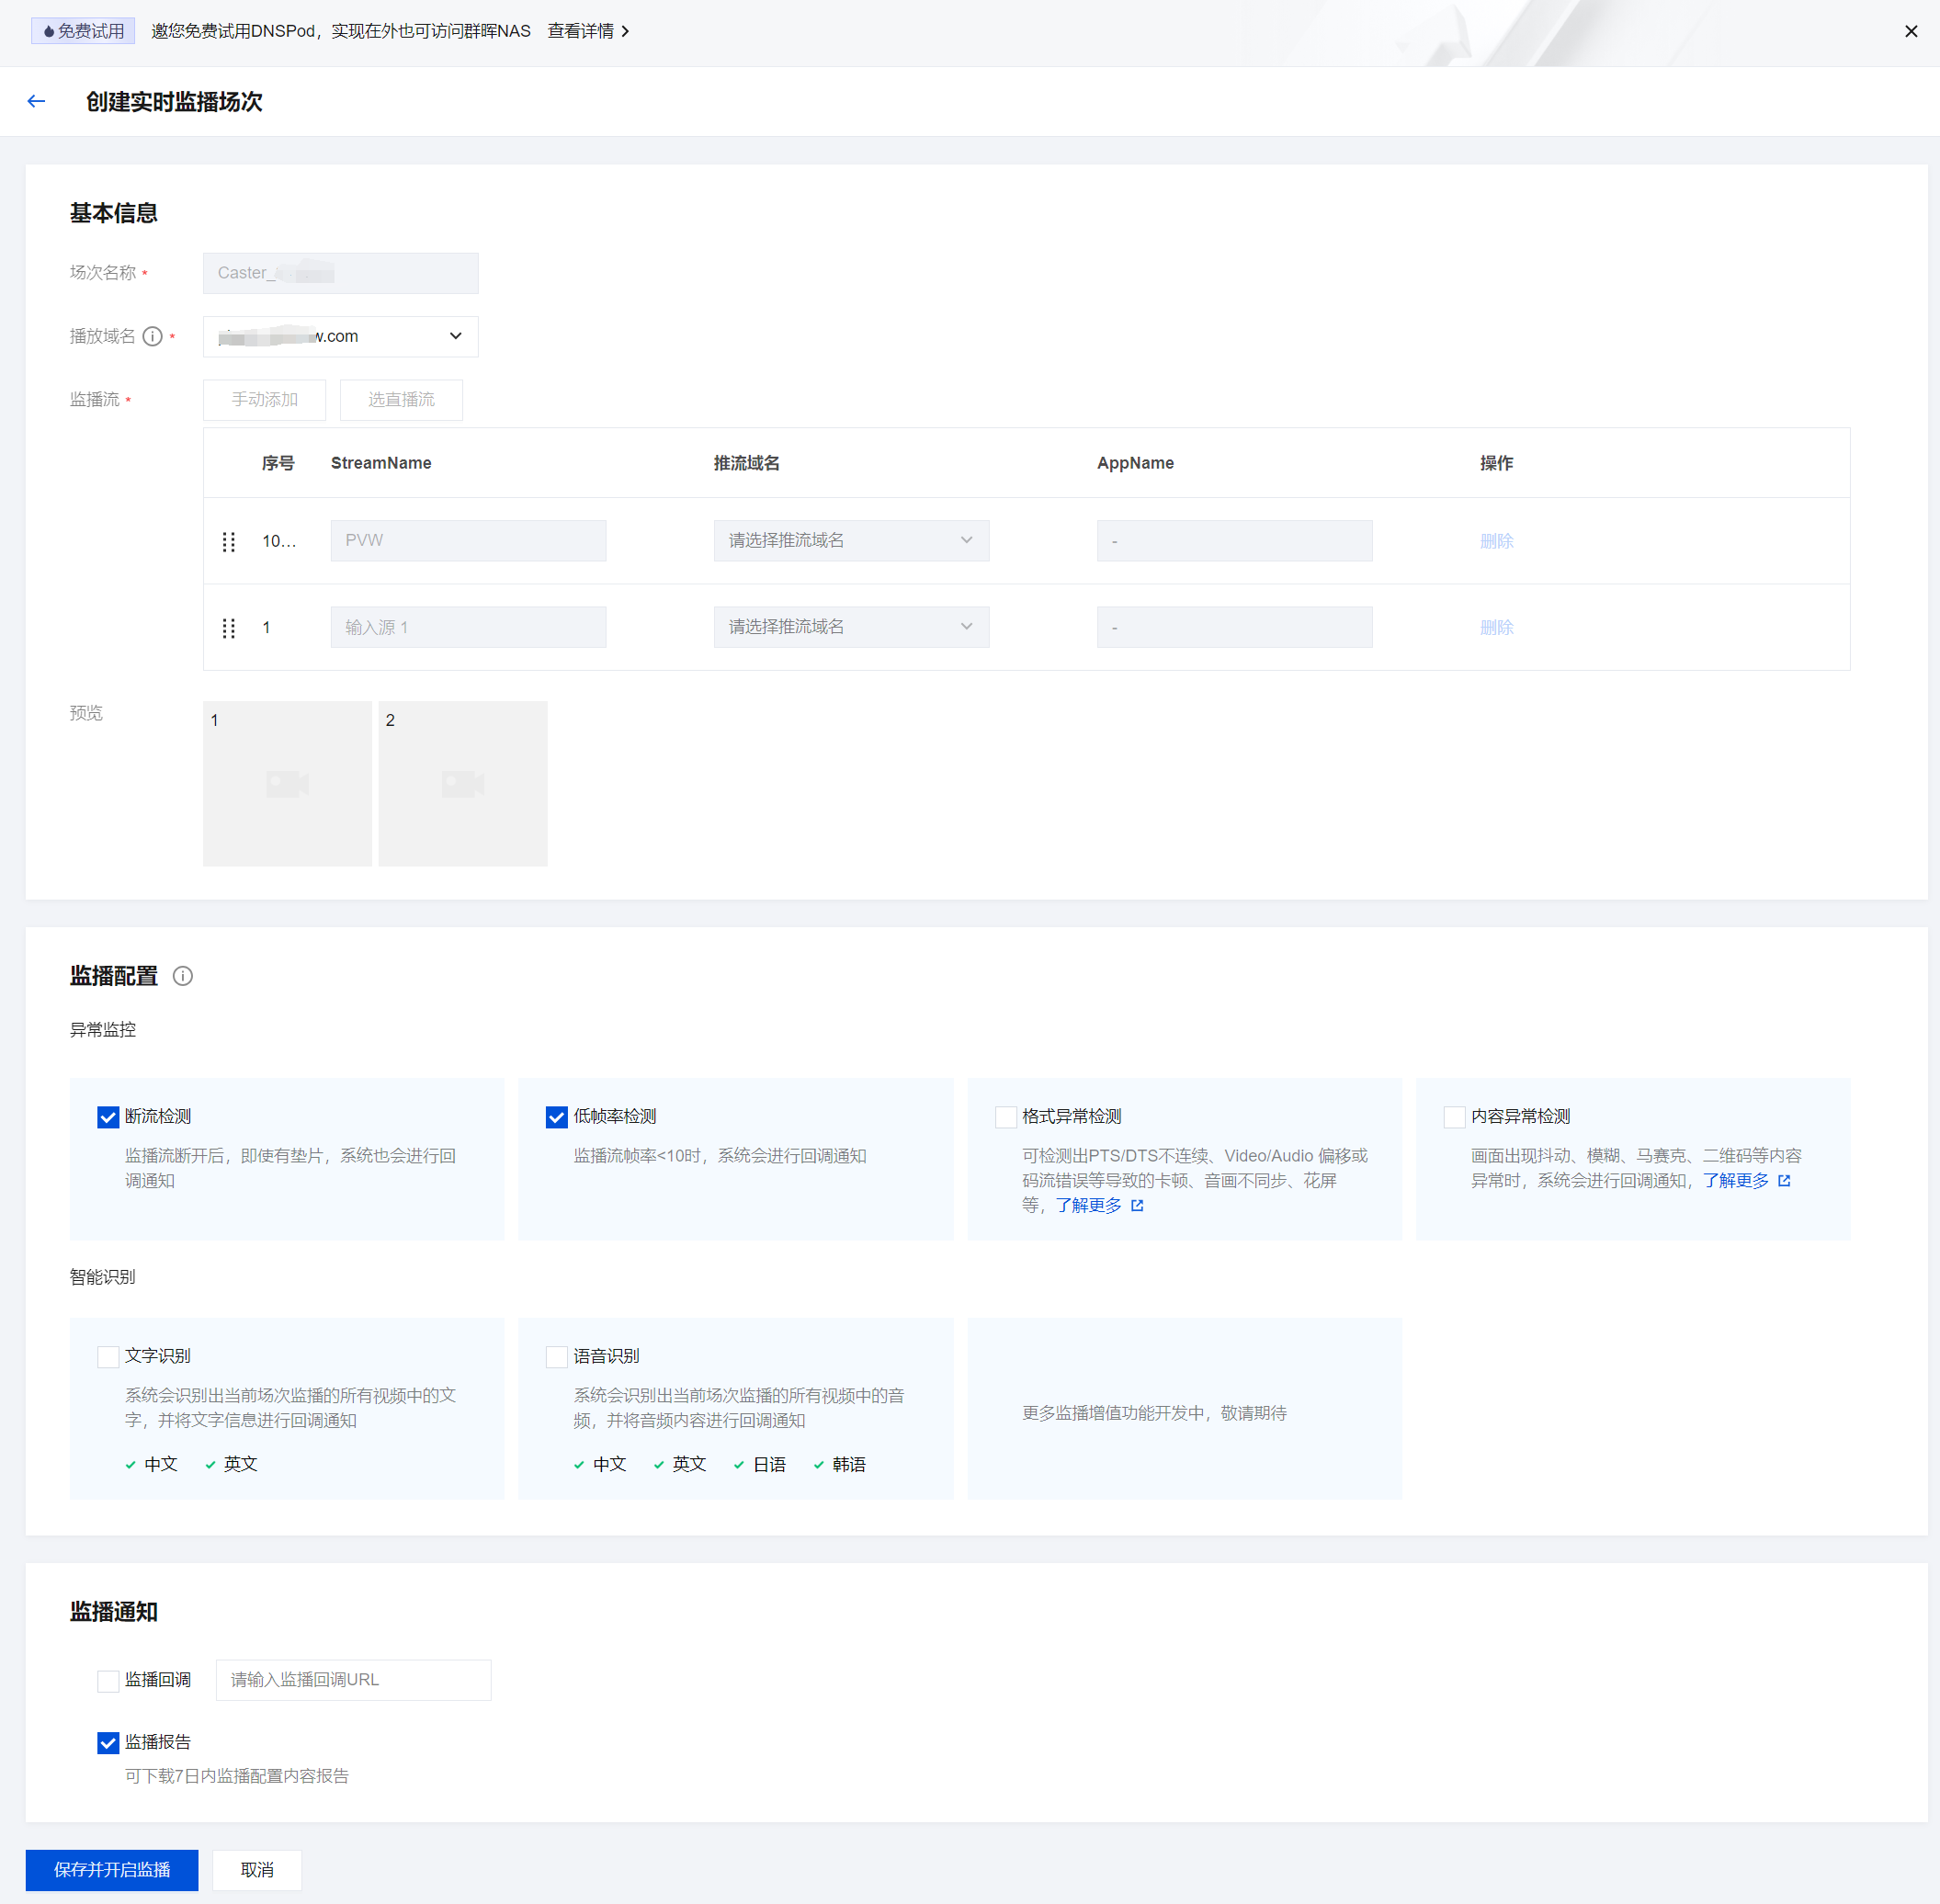Click 删除 in the 输入源 1 row
Viewport: 1940px width, 1904px height.
[1496, 628]
